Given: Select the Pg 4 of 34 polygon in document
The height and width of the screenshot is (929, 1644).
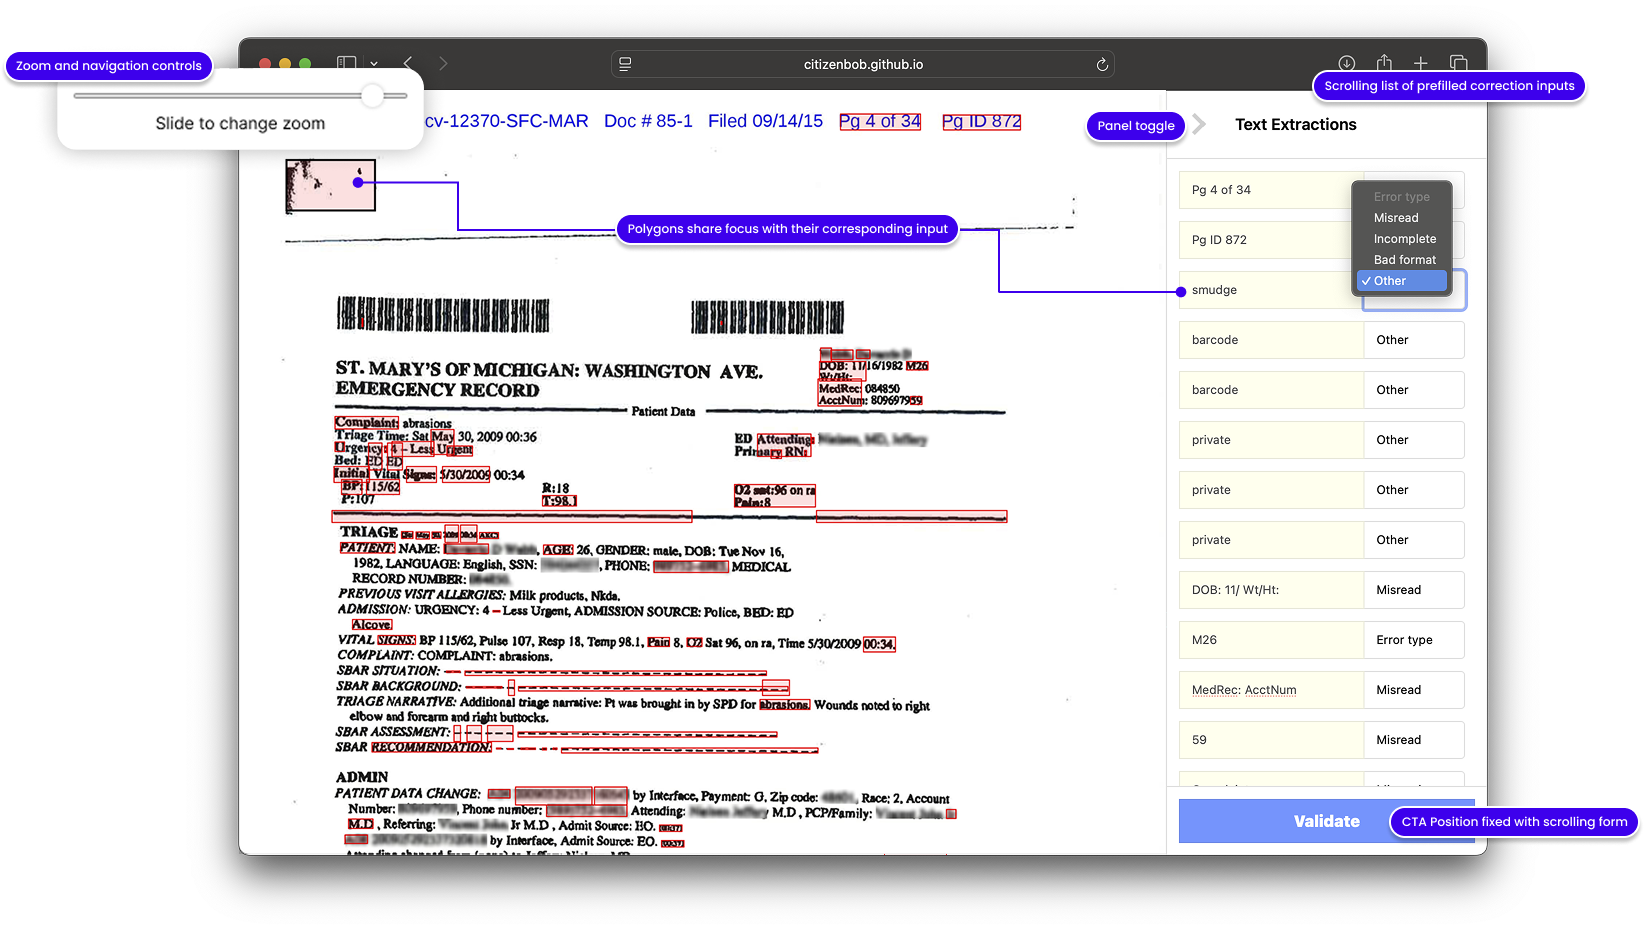Looking at the screenshot, I should pyautogui.click(x=880, y=121).
